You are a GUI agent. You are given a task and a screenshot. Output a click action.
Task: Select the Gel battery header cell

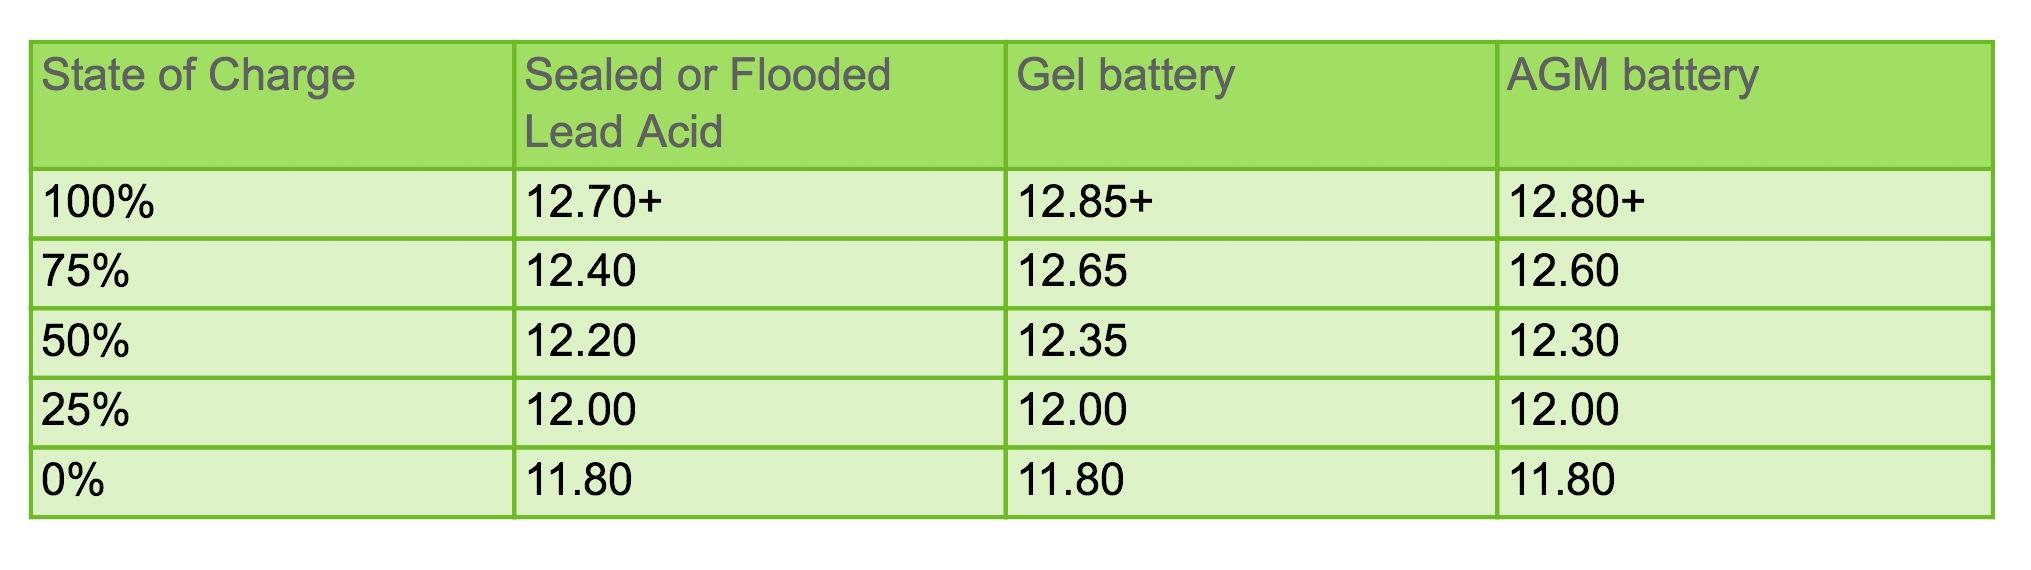[x=1251, y=105]
